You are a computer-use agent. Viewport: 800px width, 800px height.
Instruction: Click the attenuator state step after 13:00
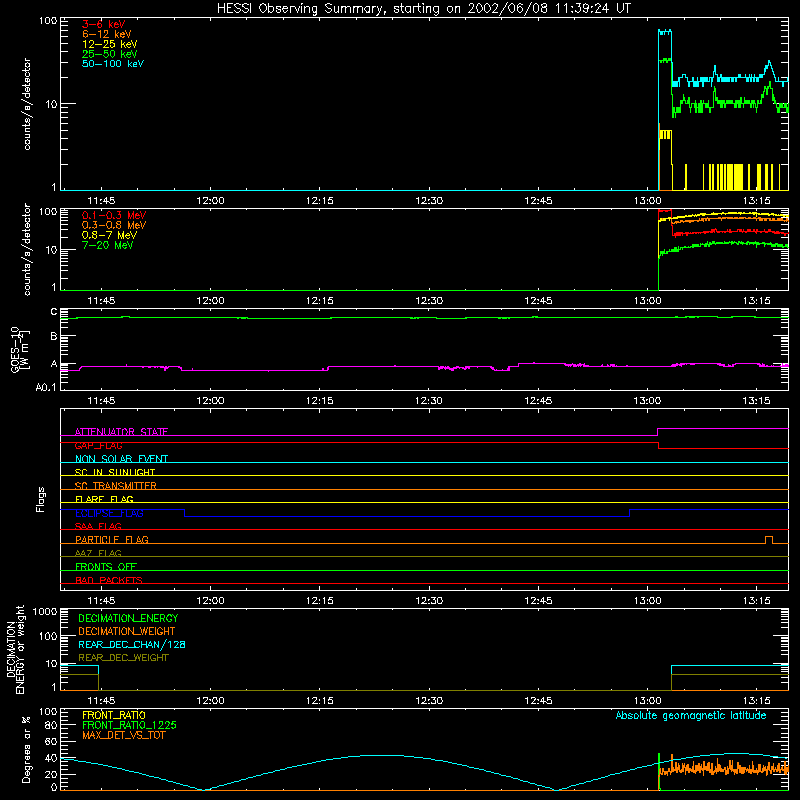pyautogui.click(x=658, y=432)
